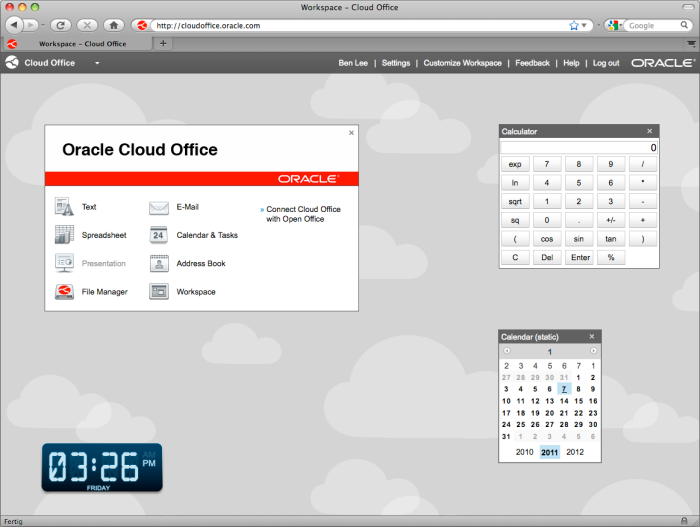
Task: Click the File Manager text label
Action: 104,292
